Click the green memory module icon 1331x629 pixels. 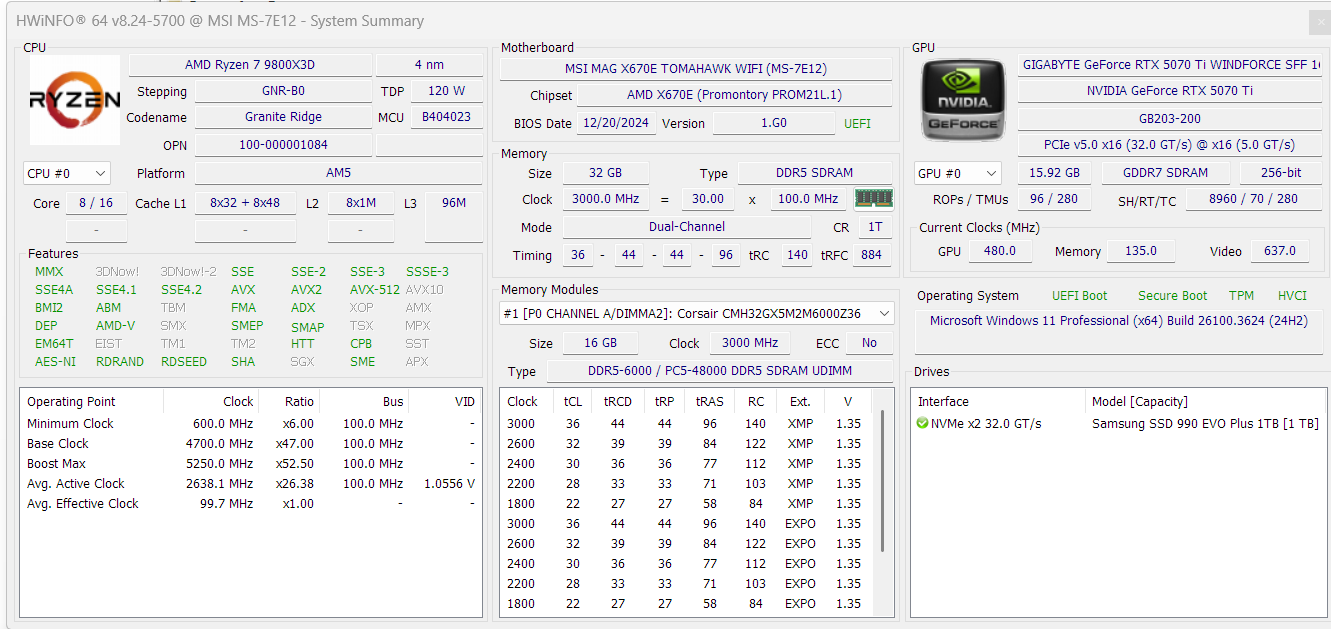pos(873,198)
